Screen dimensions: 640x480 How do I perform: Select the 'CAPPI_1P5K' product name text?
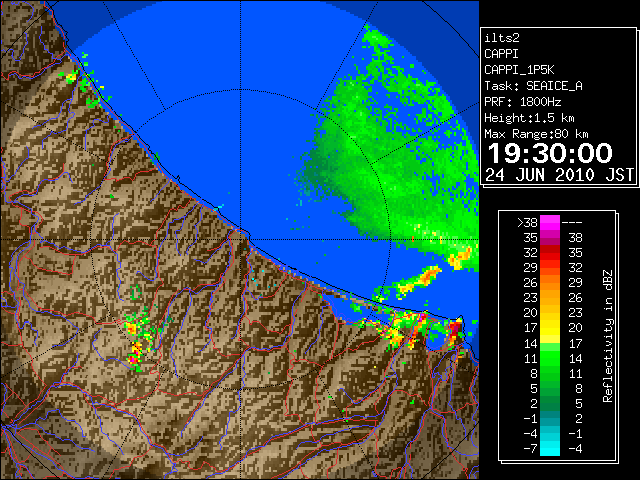pyautogui.click(x=519, y=70)
